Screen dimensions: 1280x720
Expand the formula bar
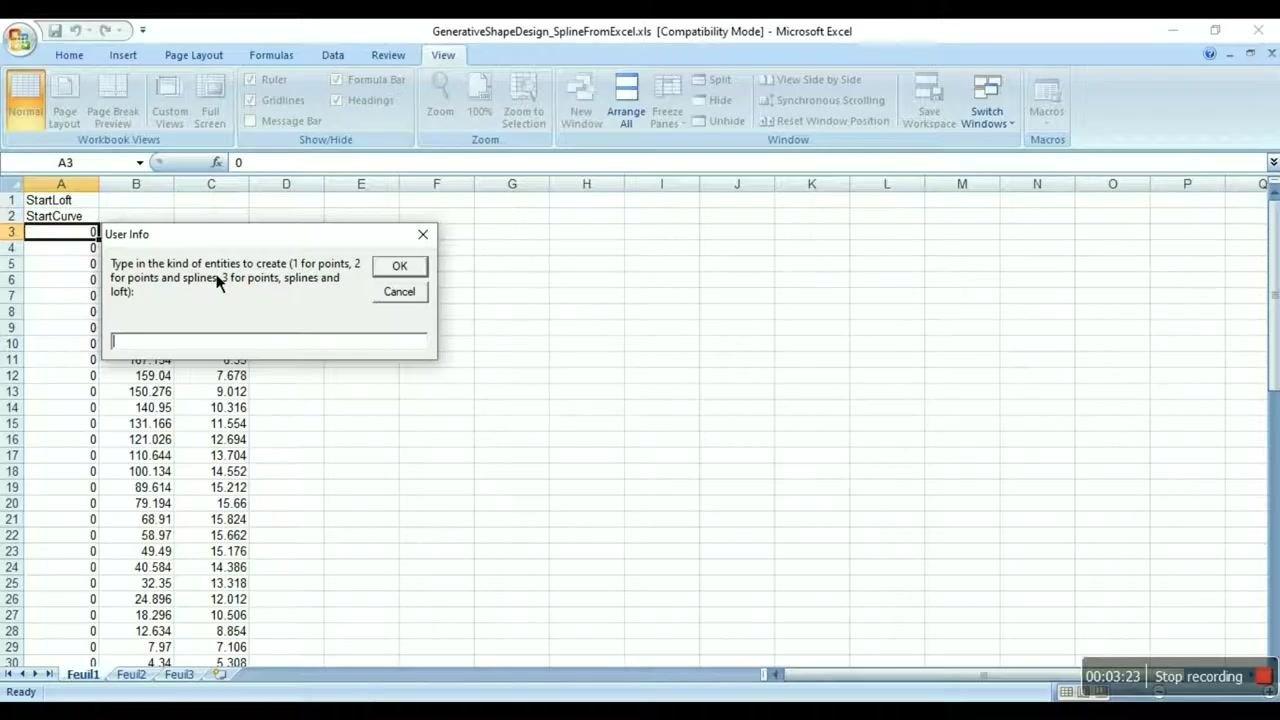pos(1273,162)
